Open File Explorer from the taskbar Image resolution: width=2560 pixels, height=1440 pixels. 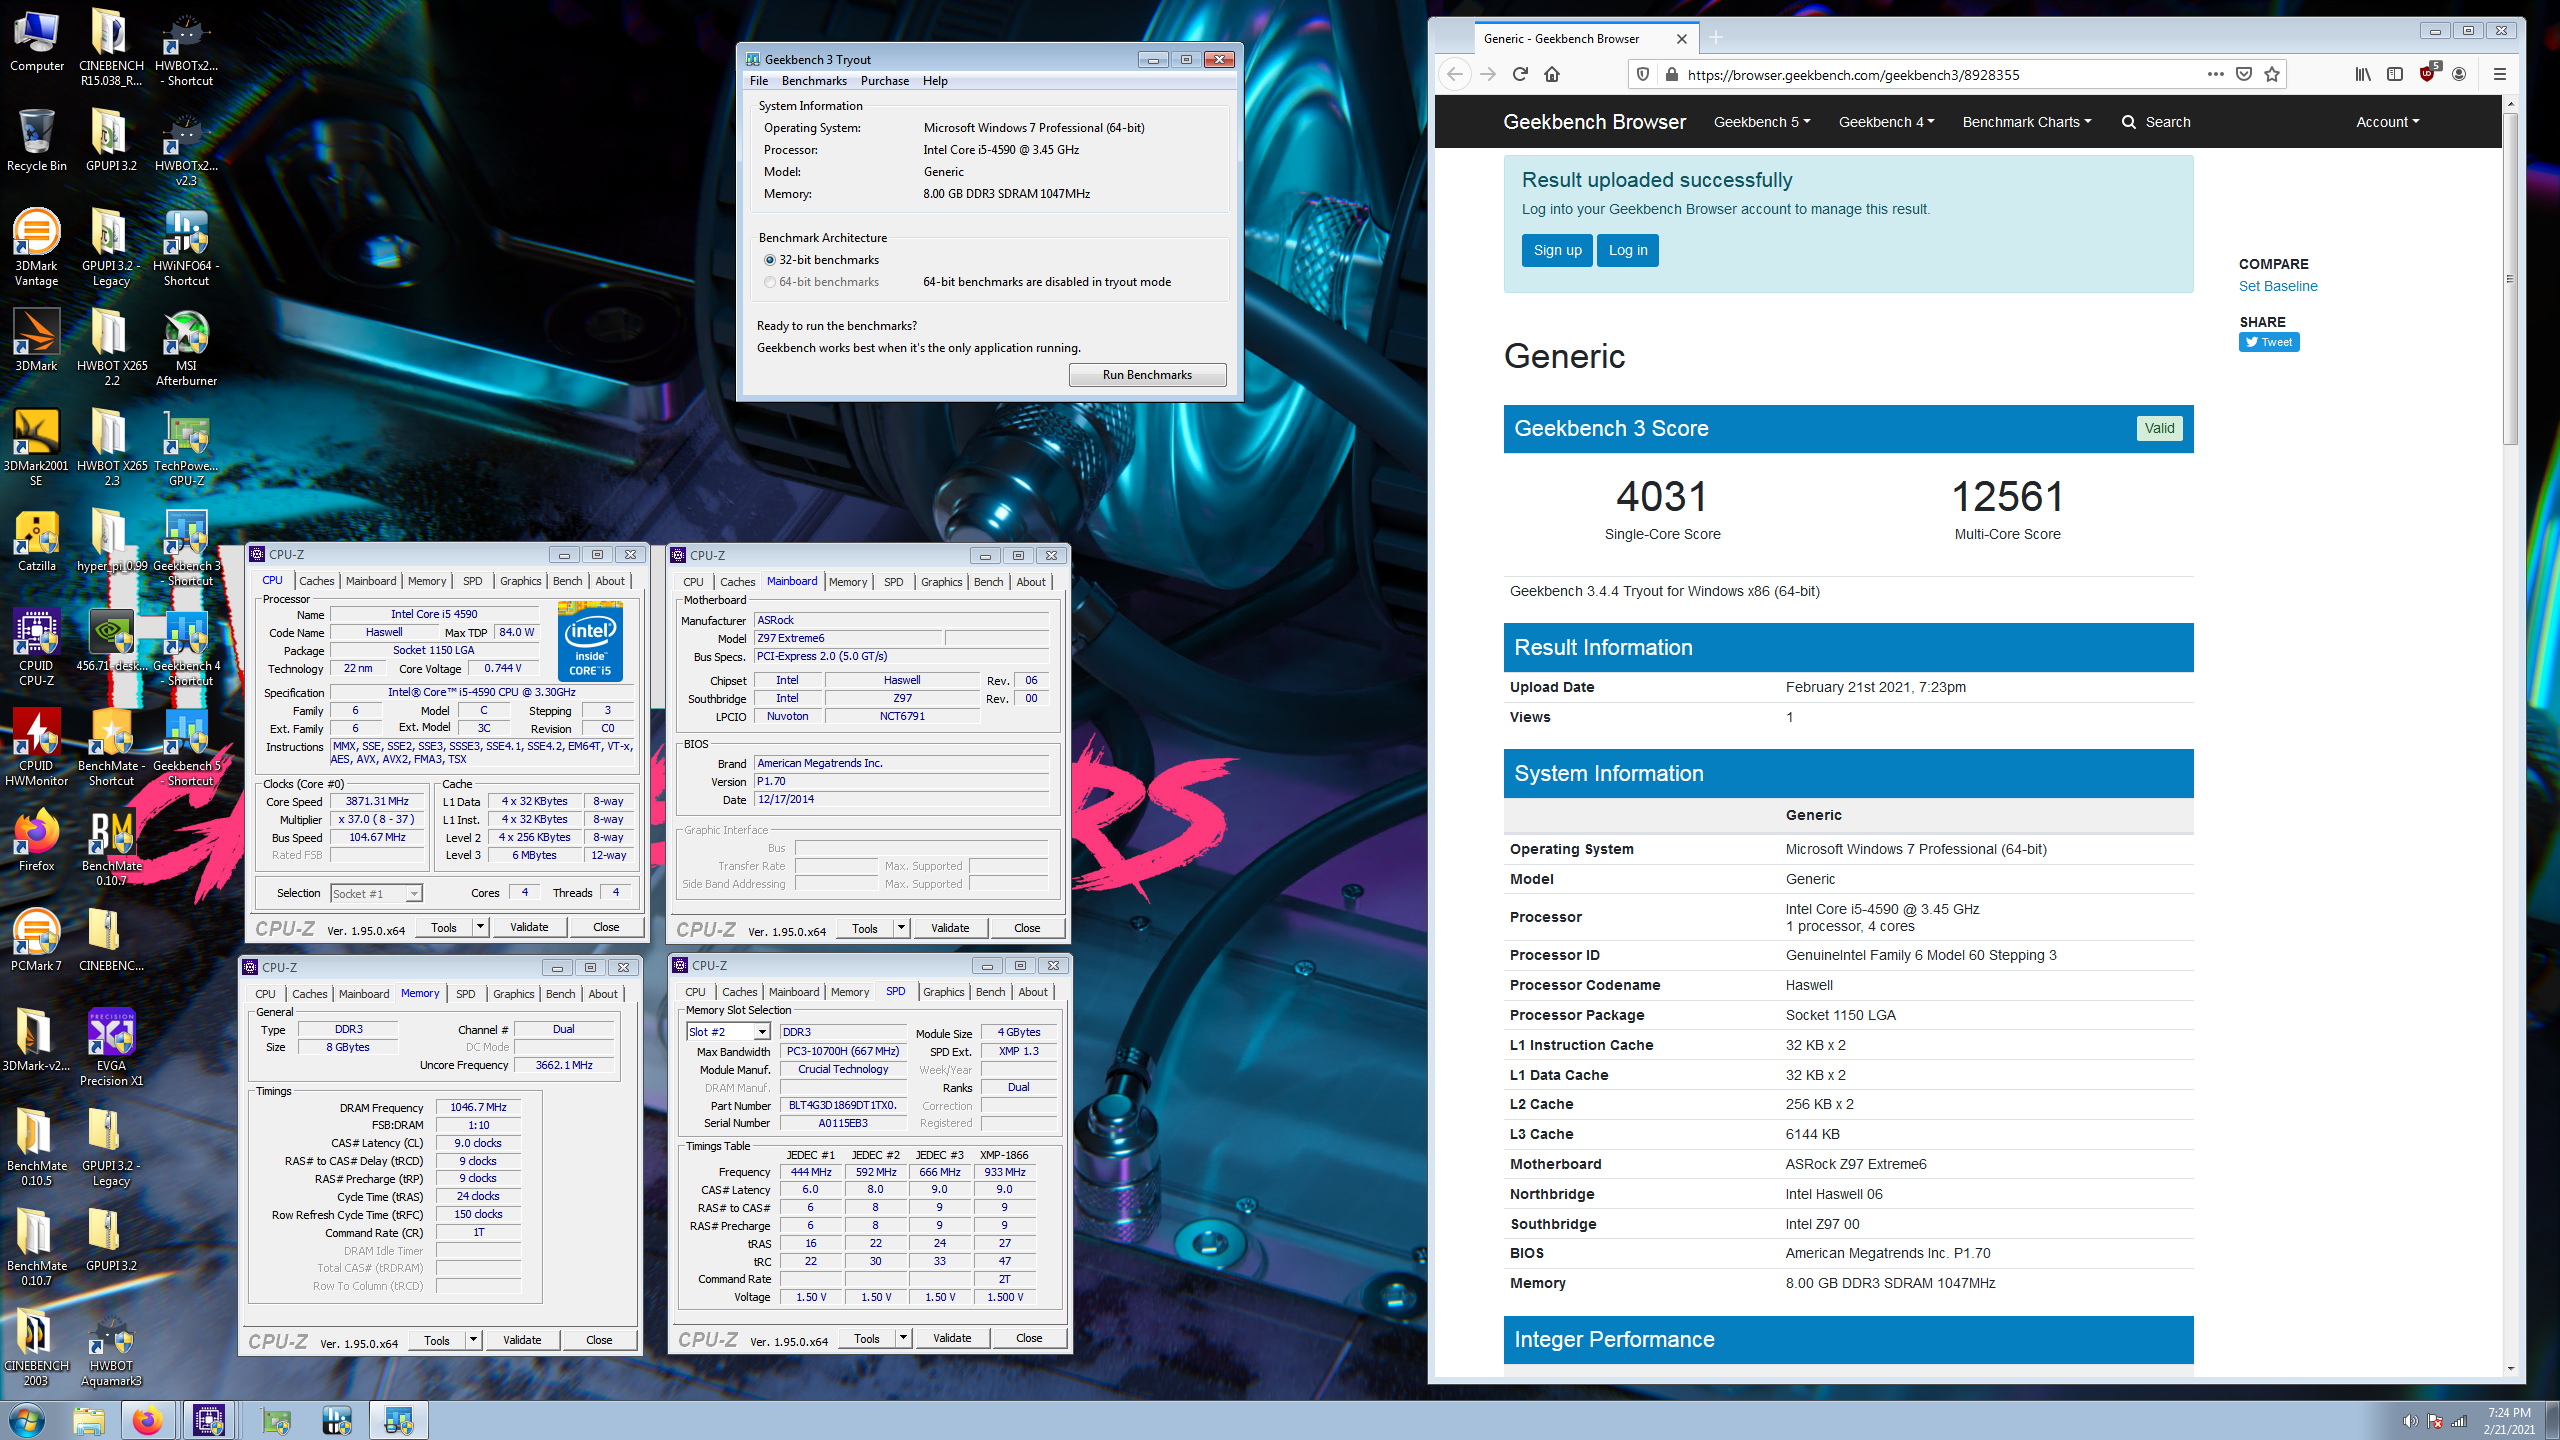tap(89, 1420)
